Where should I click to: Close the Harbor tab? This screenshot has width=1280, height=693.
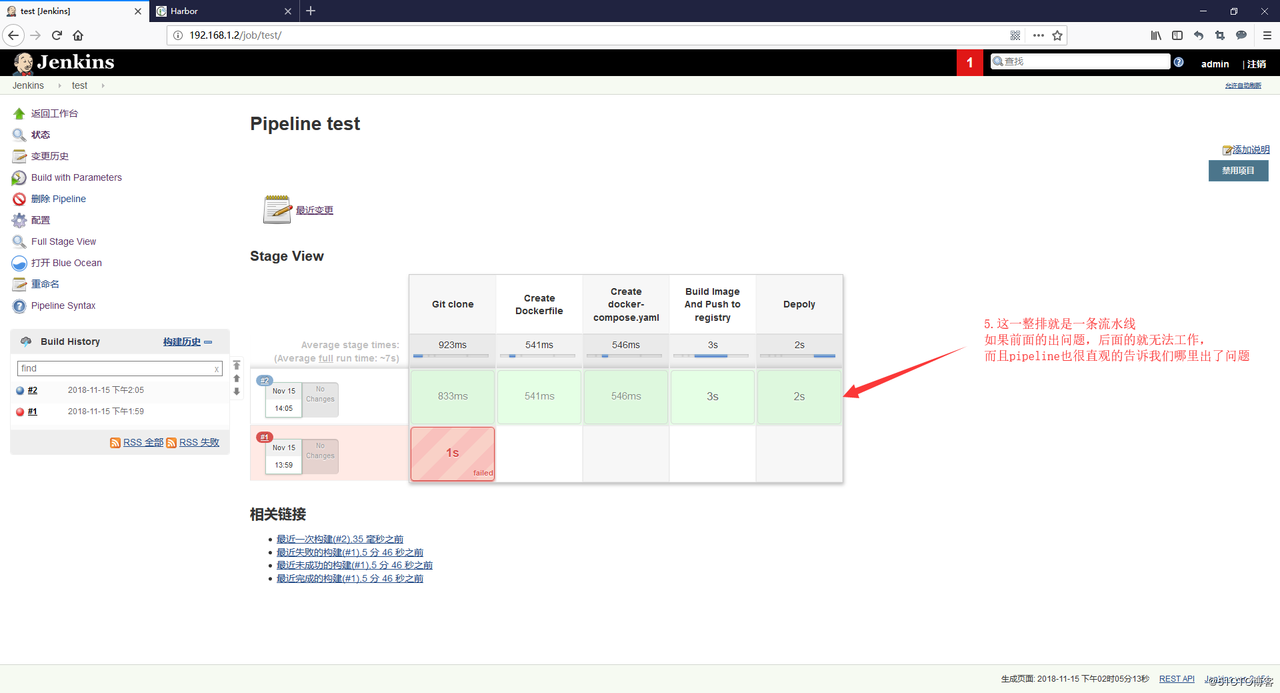pos(288,11)
